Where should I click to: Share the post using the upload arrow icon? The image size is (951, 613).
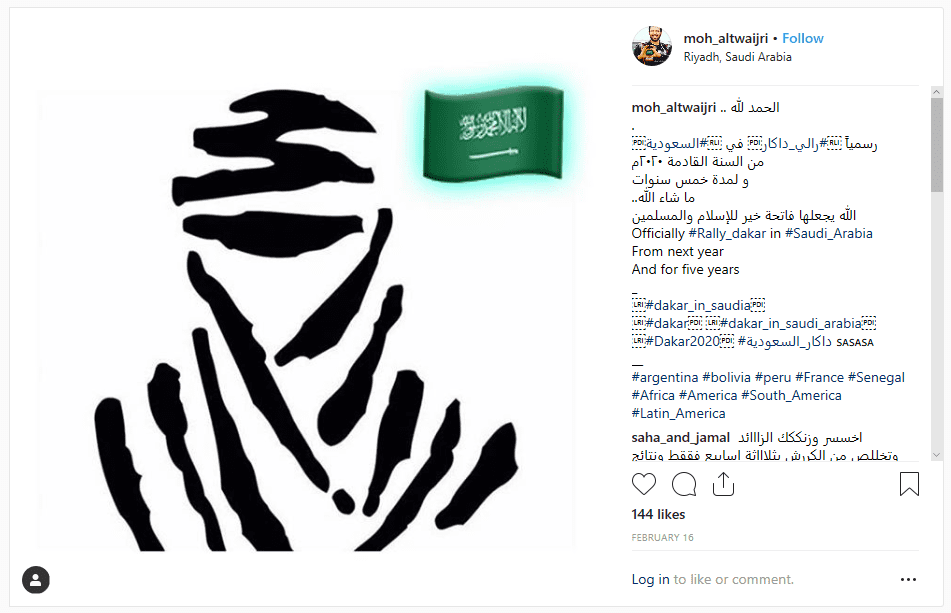[x=723, y=484]
